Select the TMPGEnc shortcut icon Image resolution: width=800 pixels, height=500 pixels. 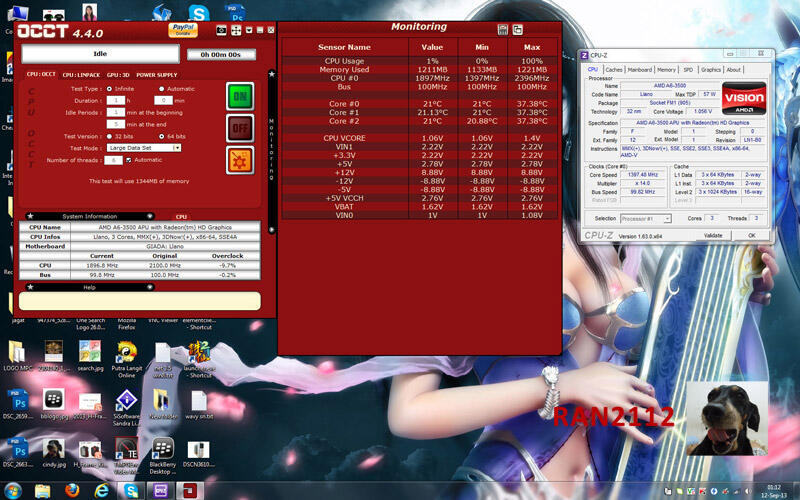pos(127,456)
